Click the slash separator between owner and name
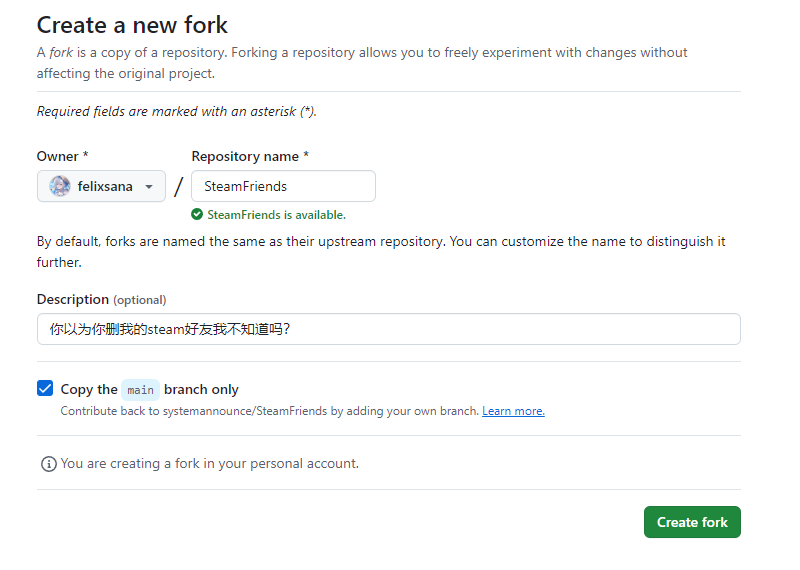 point(178,187)
